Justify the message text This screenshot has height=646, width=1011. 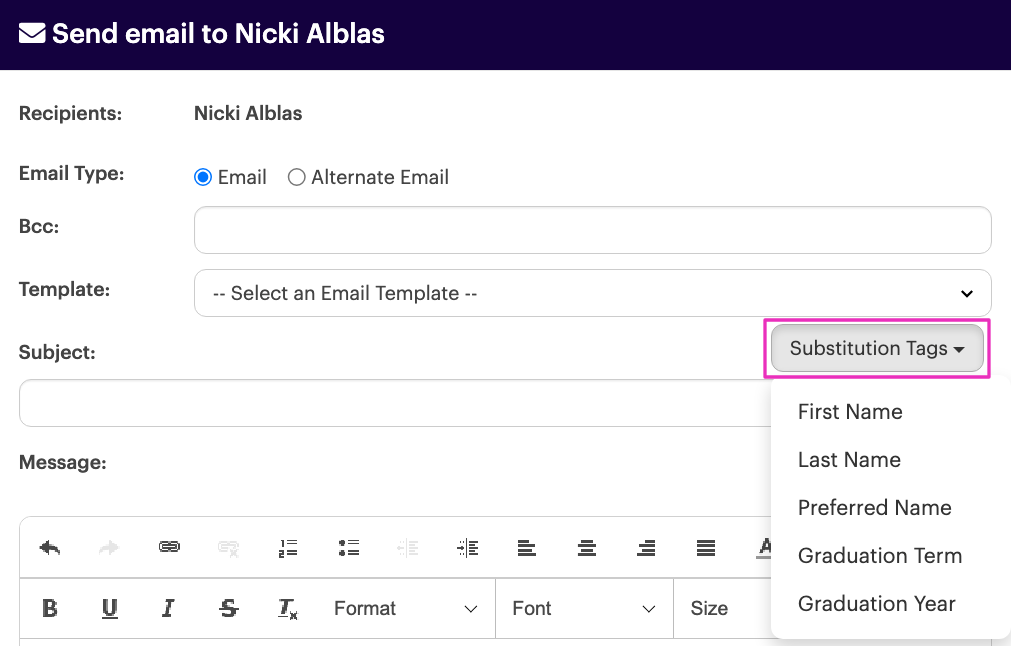[x=706, y=548]
